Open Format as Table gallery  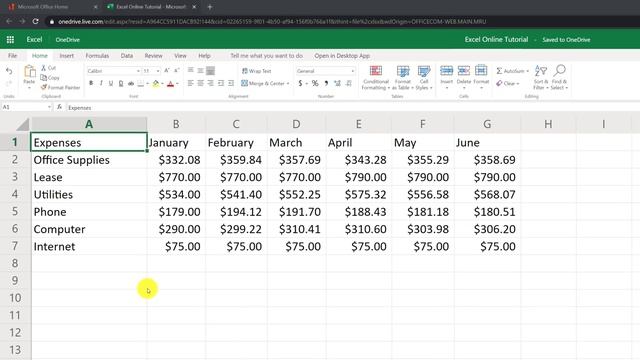[403, 78]
